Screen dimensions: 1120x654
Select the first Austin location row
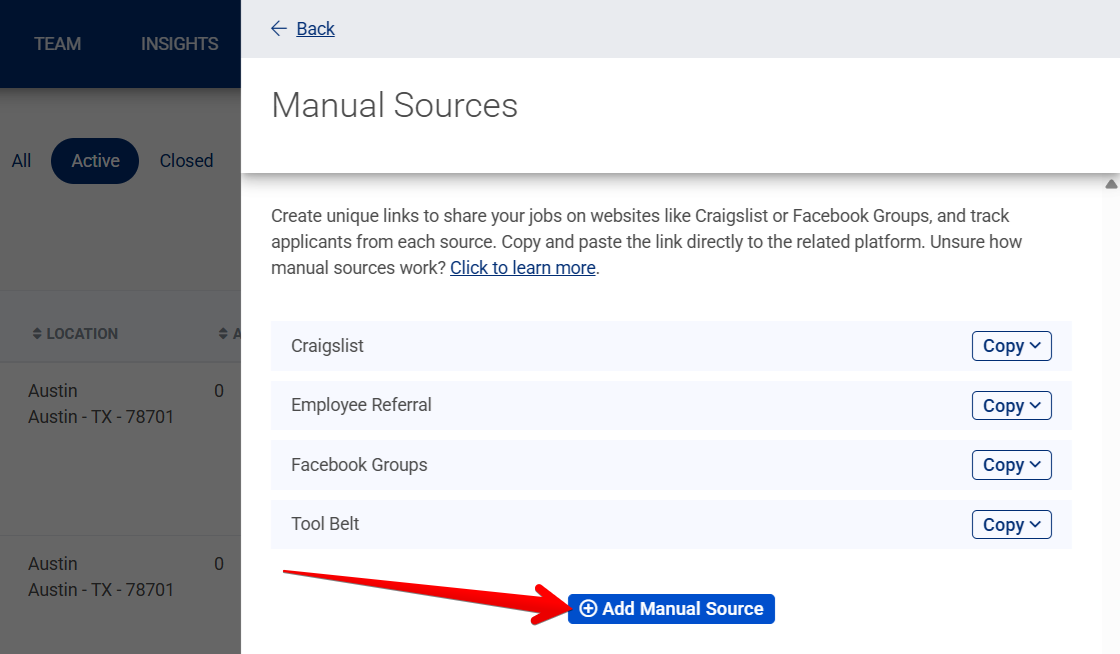click(x=110, y=403)
